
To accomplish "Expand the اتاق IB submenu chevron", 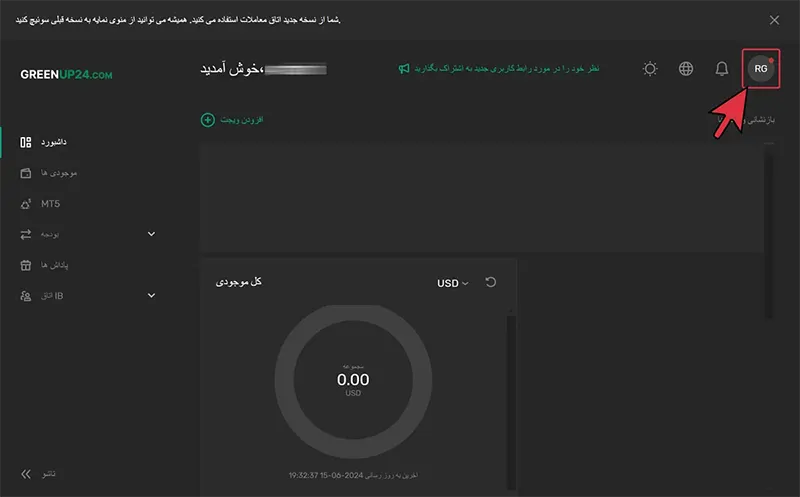I will coord(152,295).
